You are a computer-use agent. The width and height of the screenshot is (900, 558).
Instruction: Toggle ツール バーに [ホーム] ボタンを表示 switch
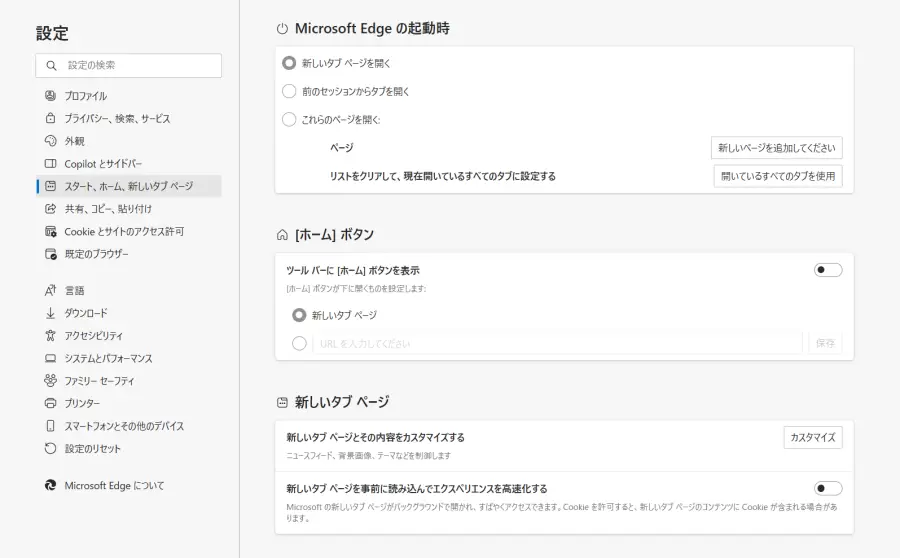828,270
